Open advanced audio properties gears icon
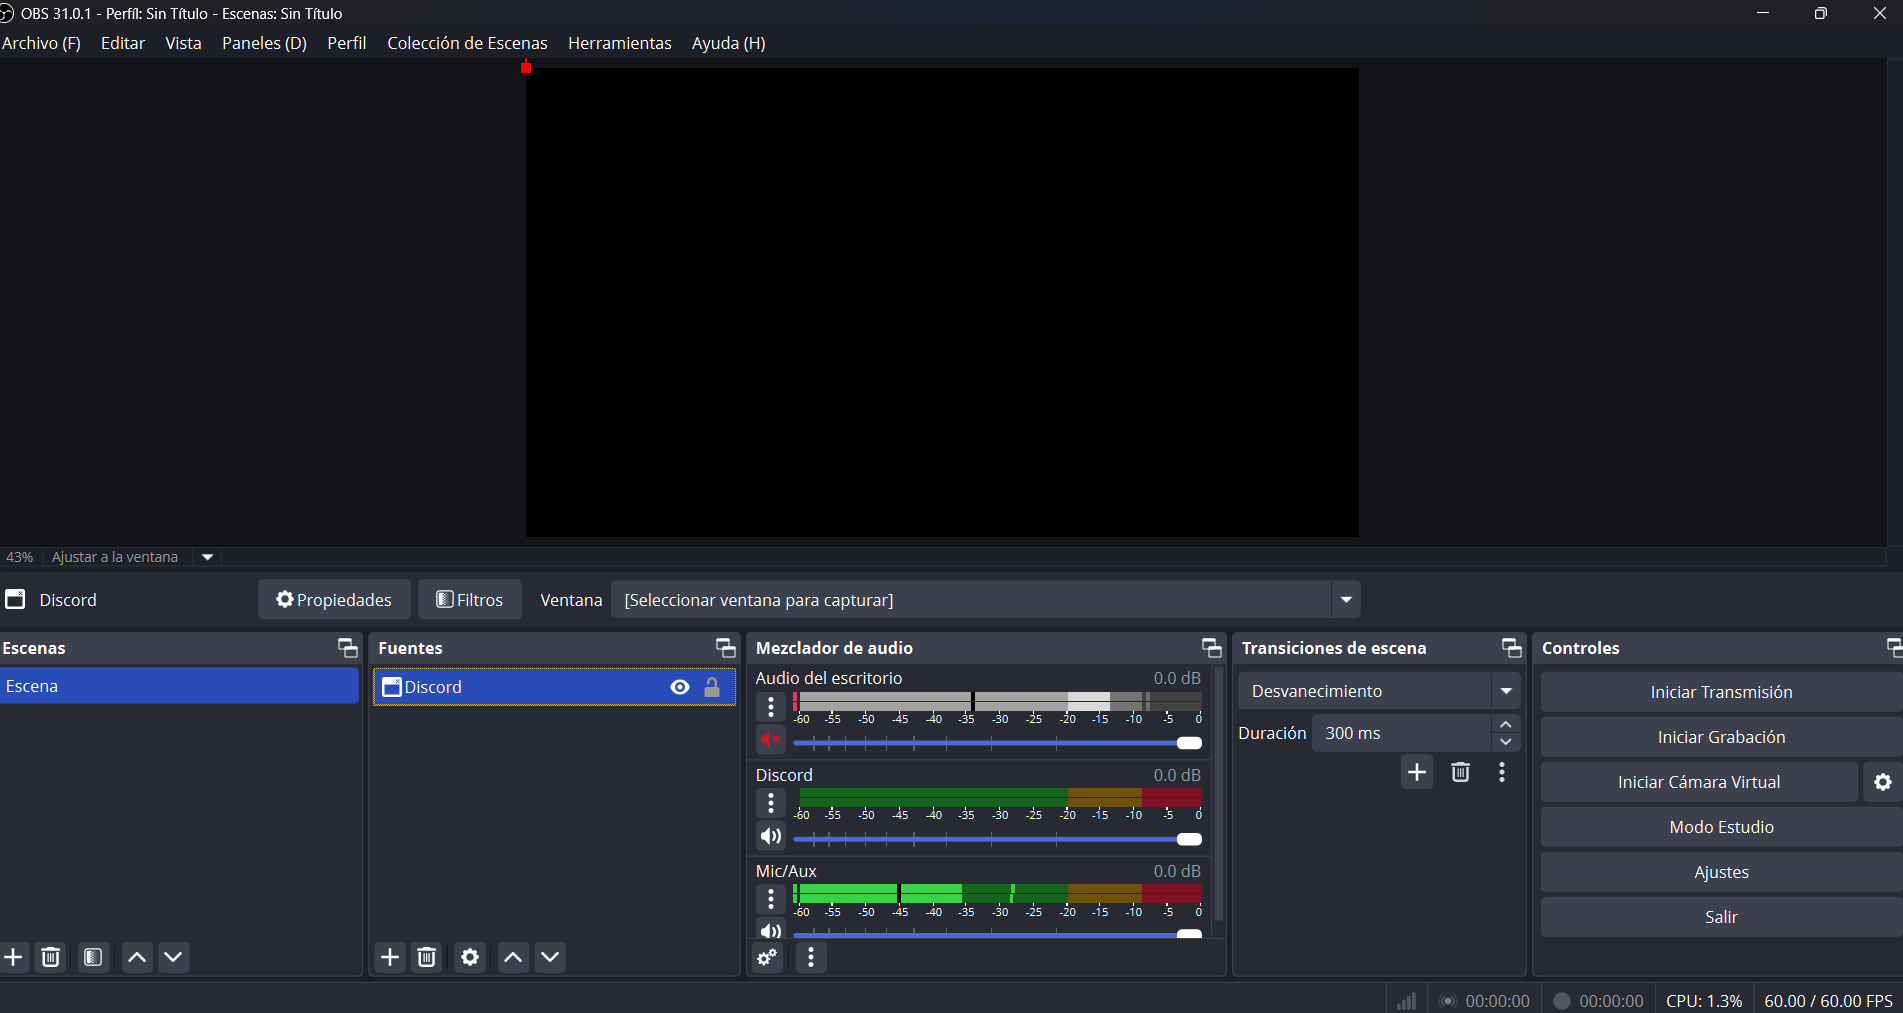 coord(767,957)
